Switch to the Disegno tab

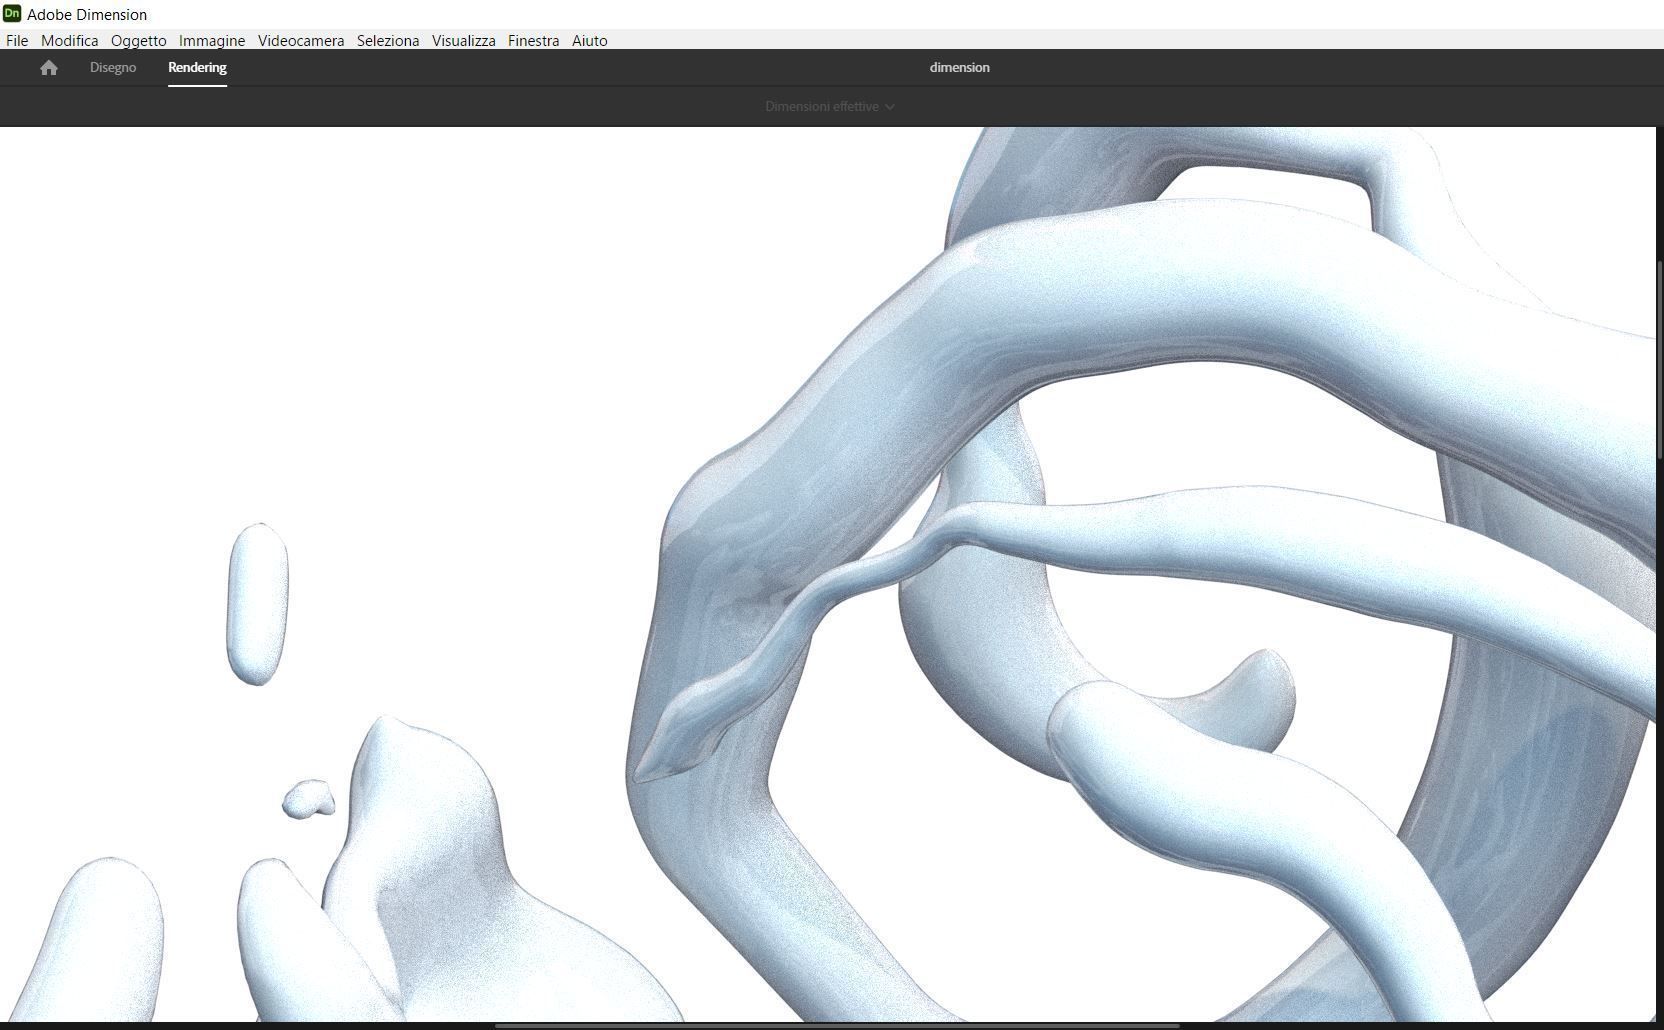click(112, 67)
